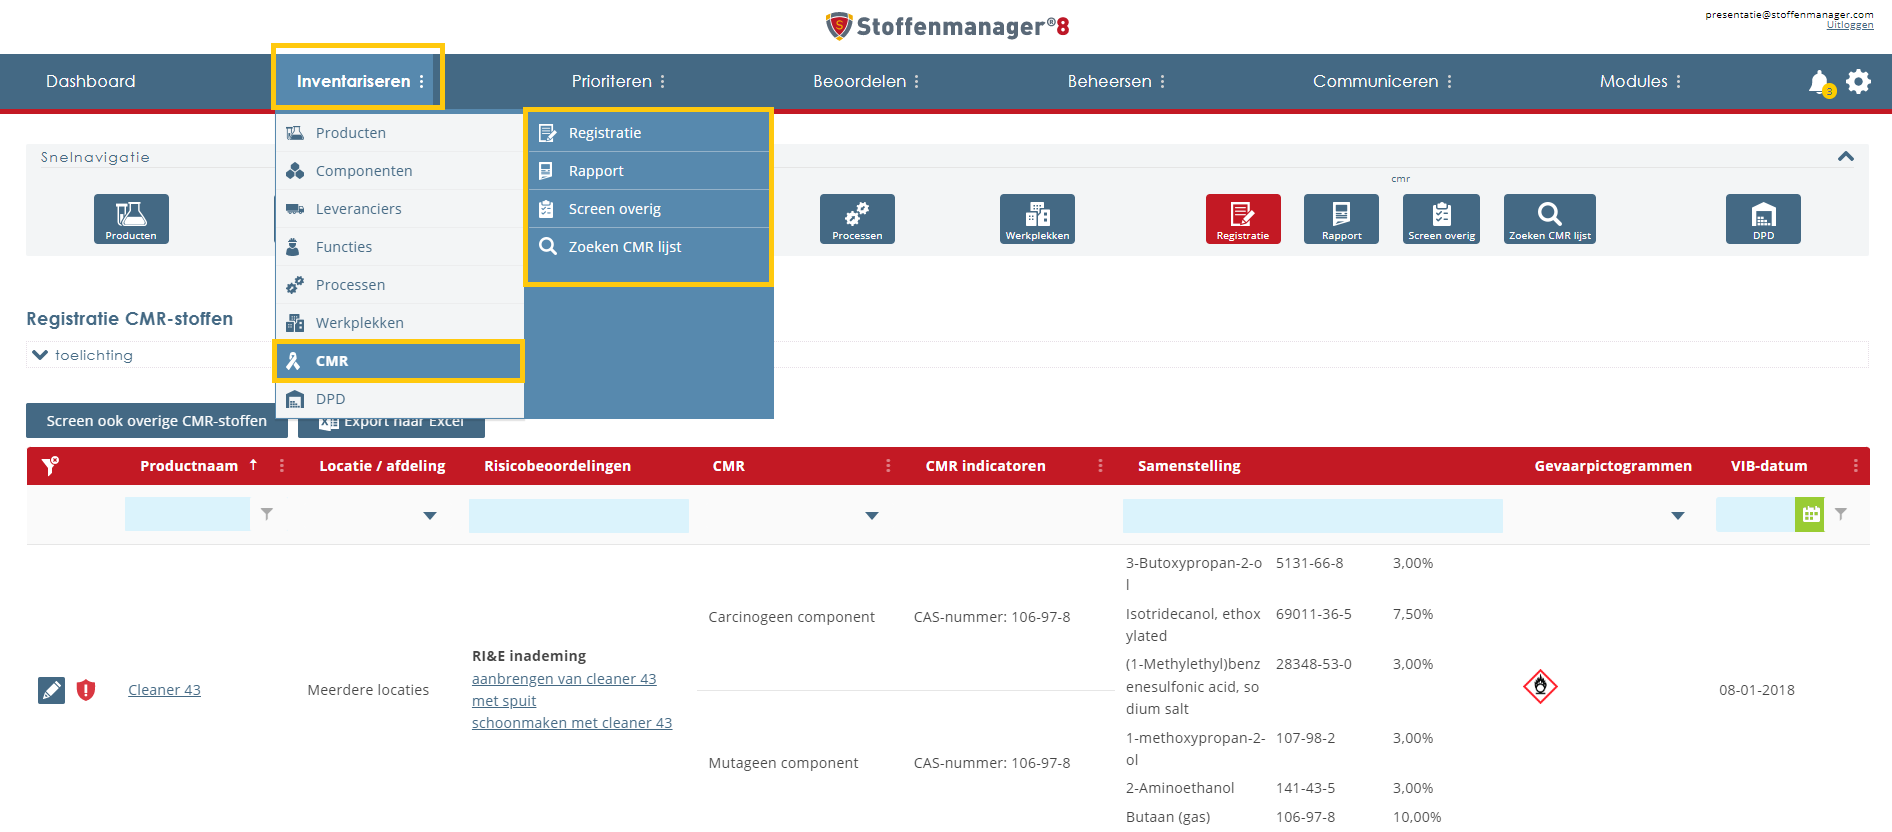
Task: Collapse the Snelnavigatie panel
Action: pyautogui.click(x=1845, y=157)
